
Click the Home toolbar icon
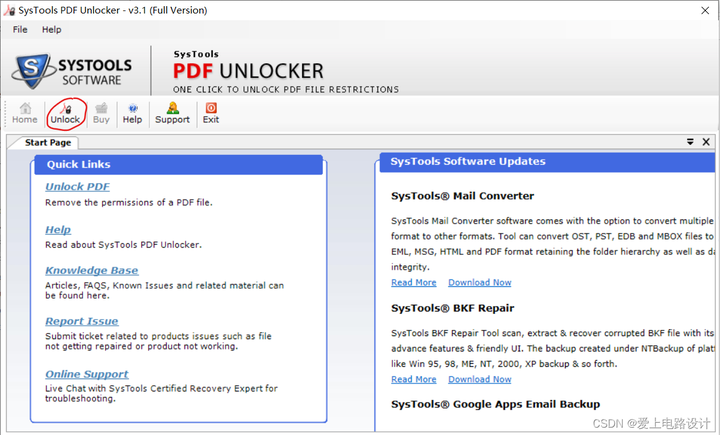tap(25, 113)
